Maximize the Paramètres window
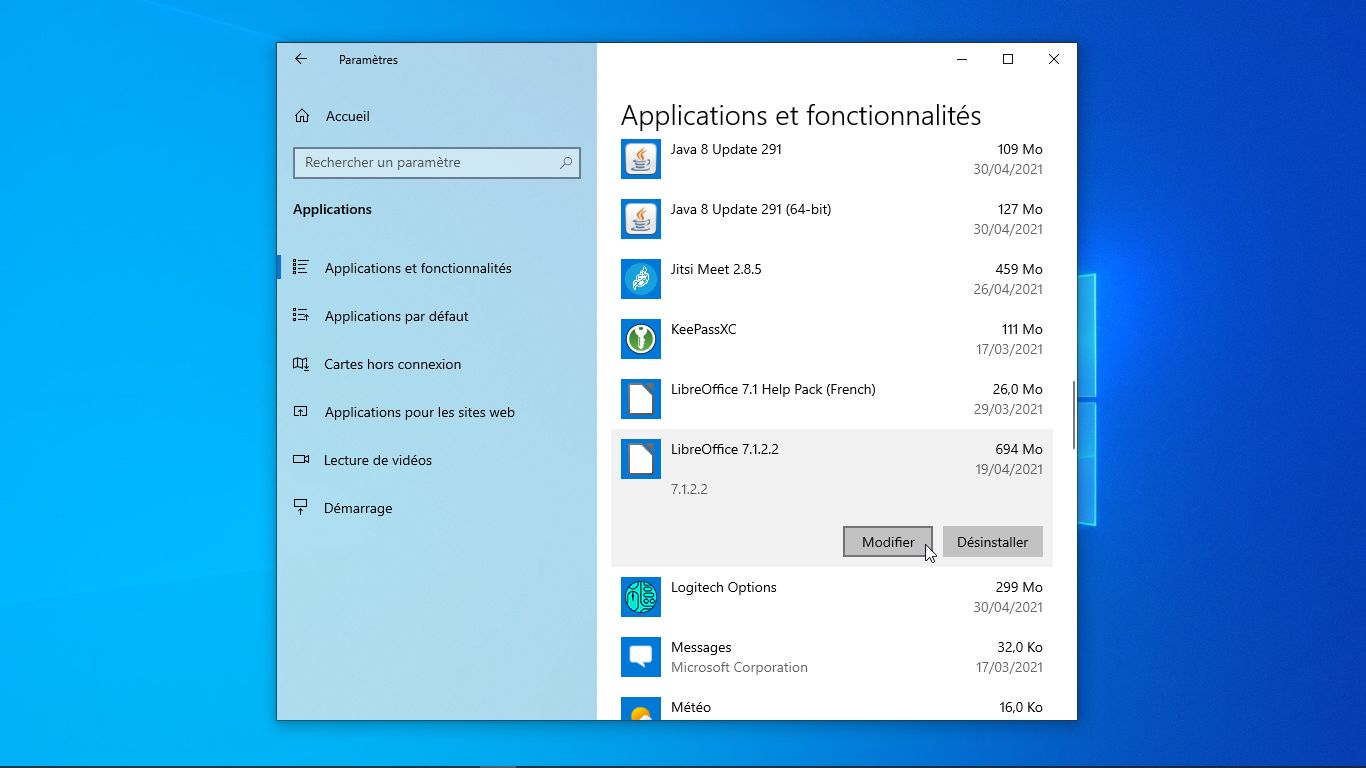1366x768 pixels. 1008,59
